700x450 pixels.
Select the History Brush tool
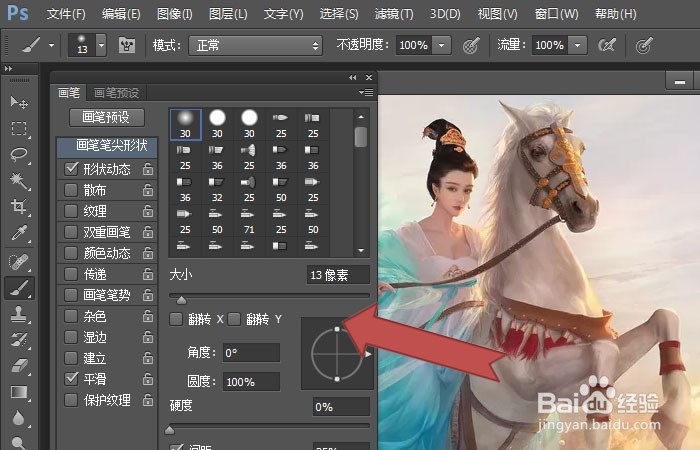click(x=19, y=340)
